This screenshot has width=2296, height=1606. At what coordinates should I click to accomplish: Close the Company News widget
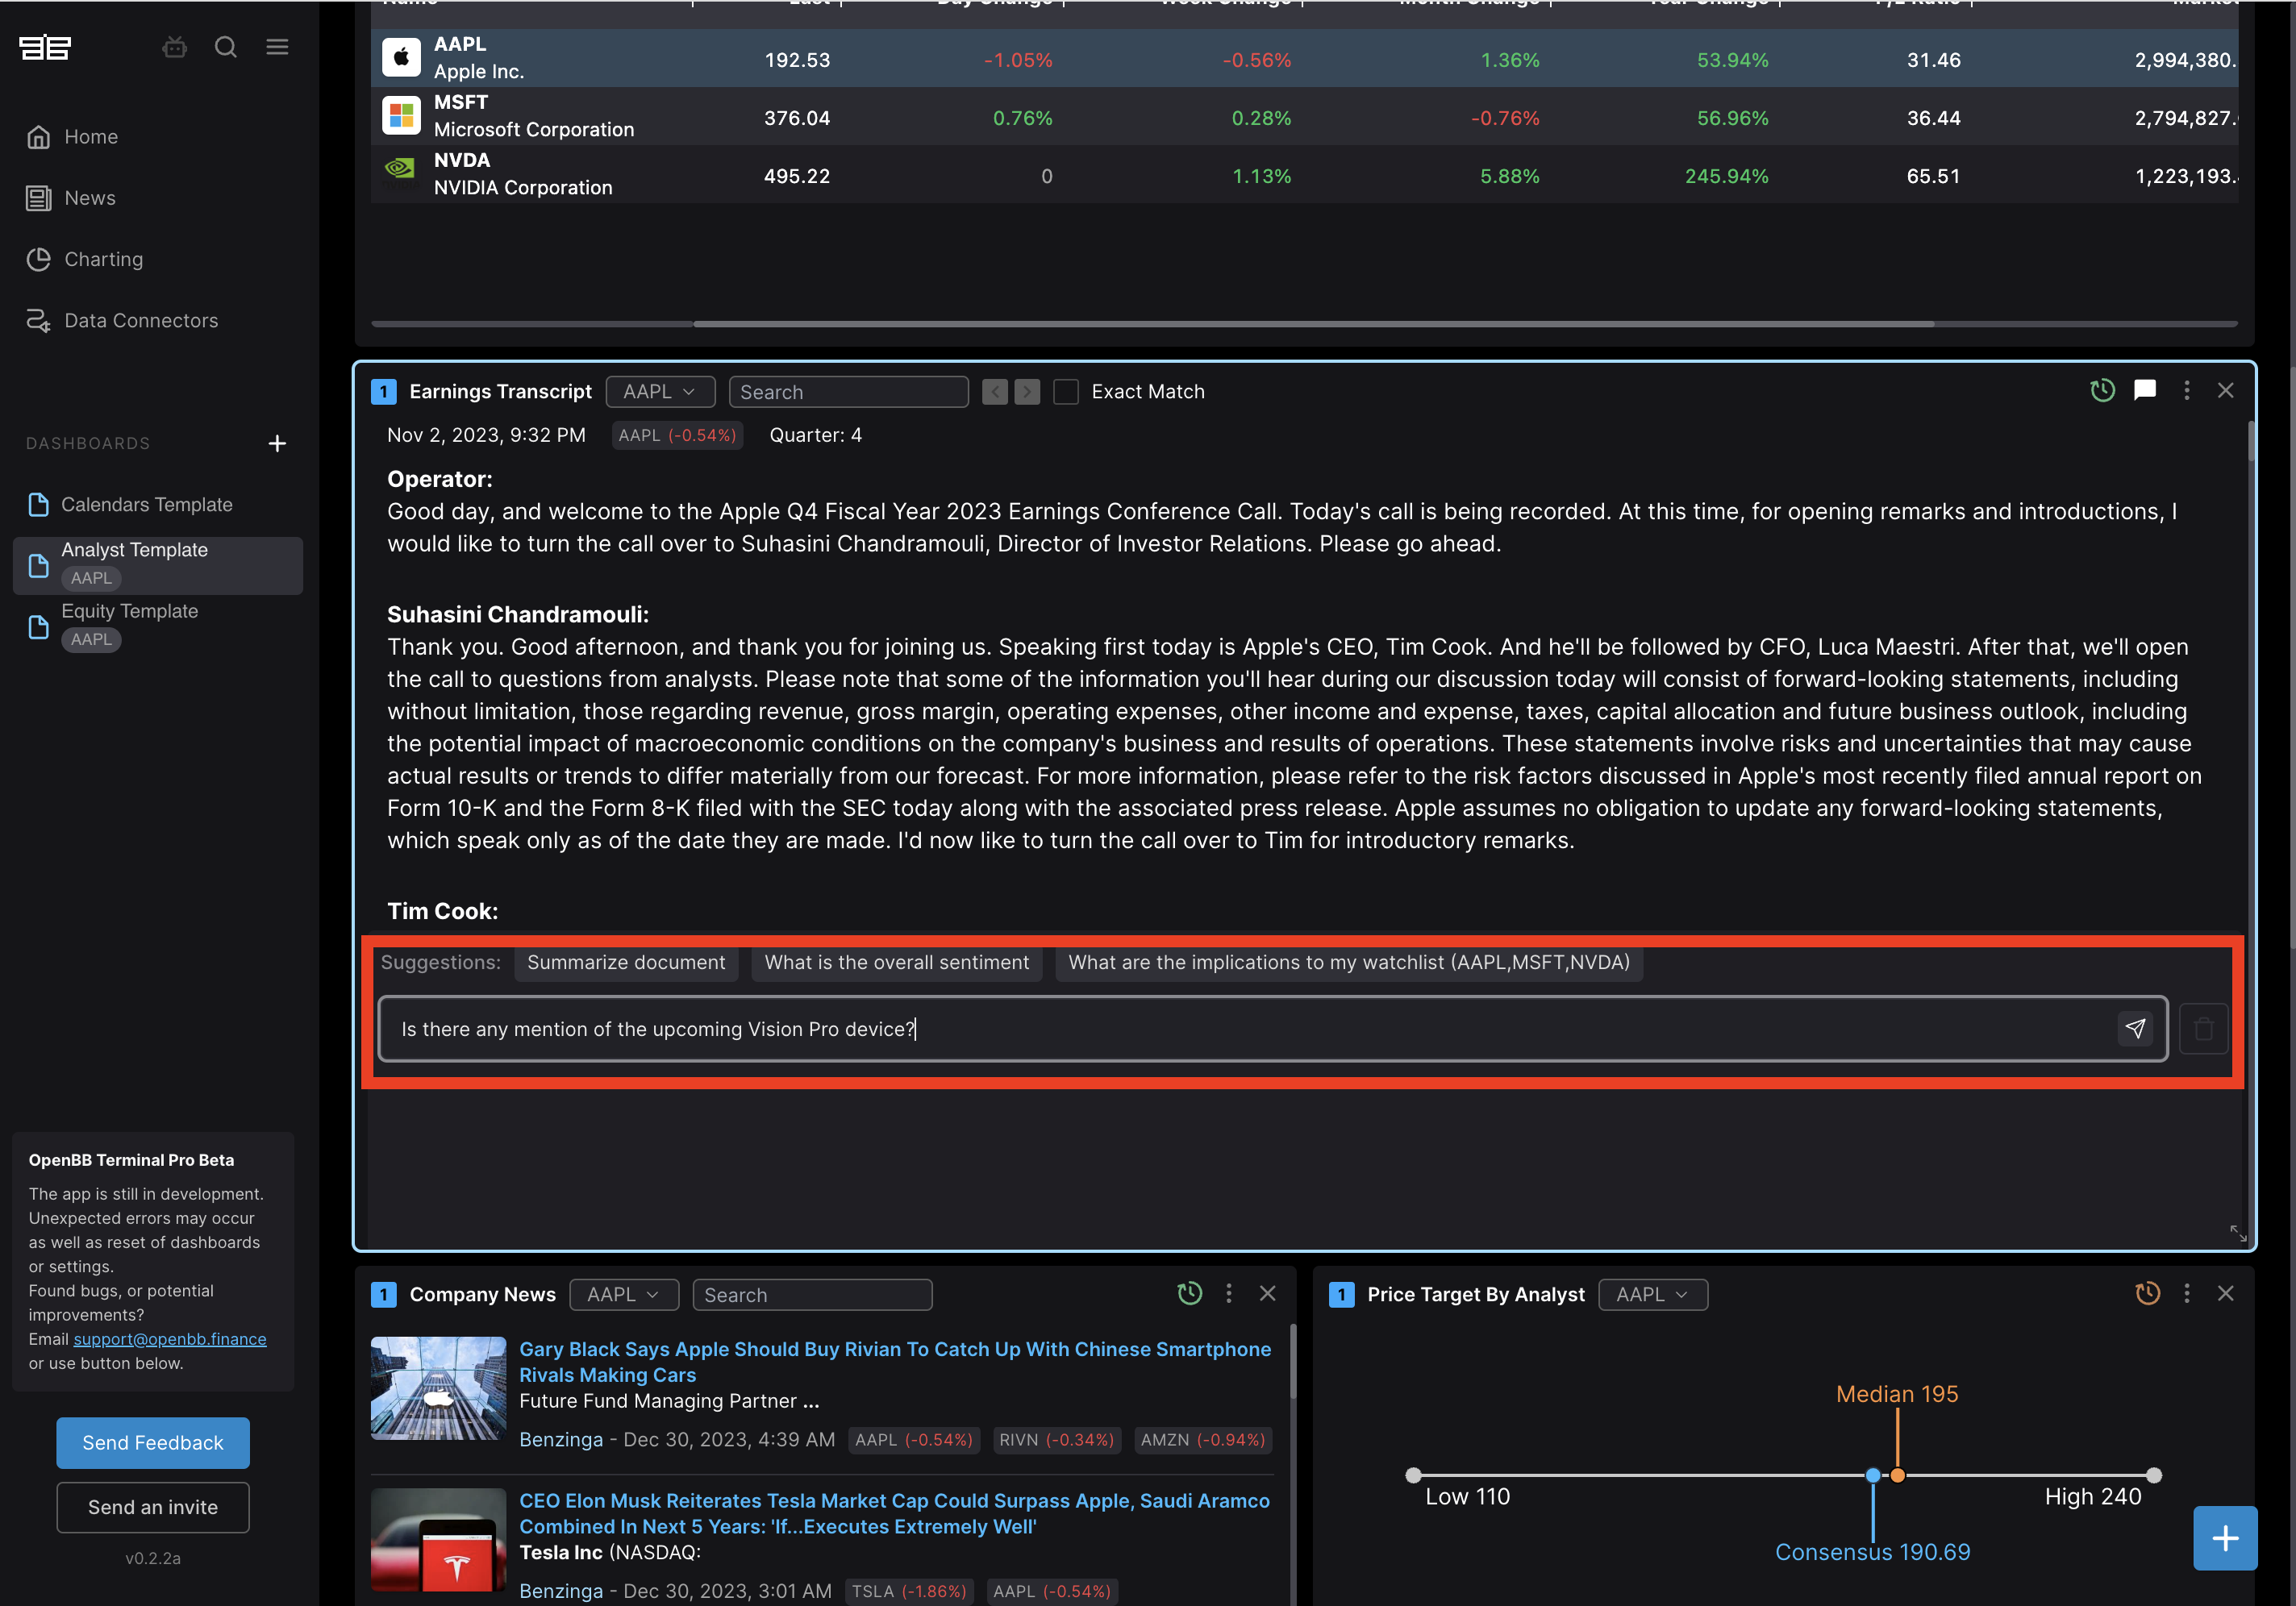[1267, 1293]
